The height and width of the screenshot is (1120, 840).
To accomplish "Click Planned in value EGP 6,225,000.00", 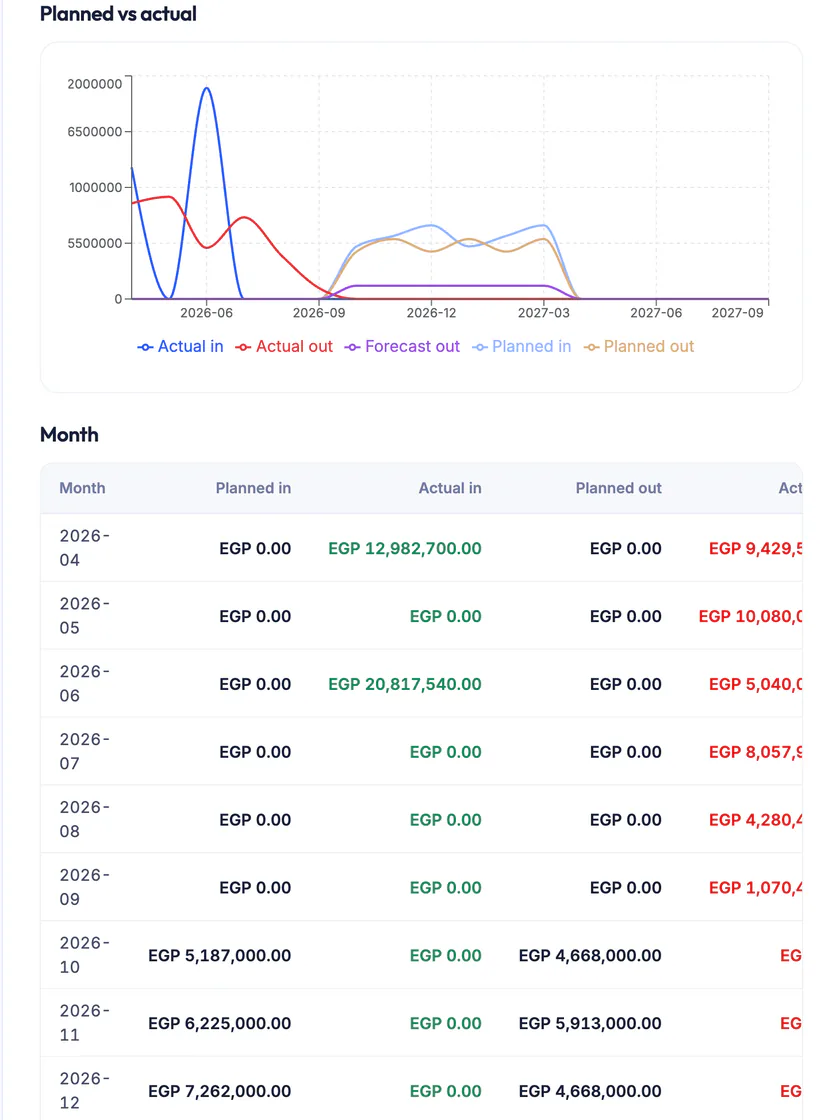I will click(x=219, y=1024).
